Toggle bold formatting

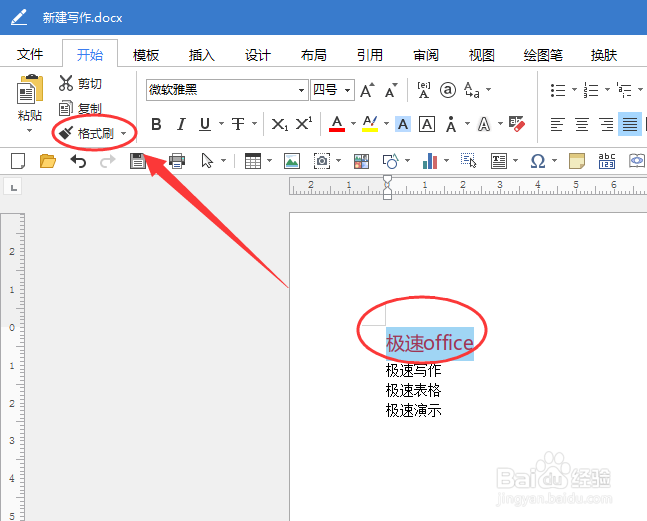click(x=156, y=124)
